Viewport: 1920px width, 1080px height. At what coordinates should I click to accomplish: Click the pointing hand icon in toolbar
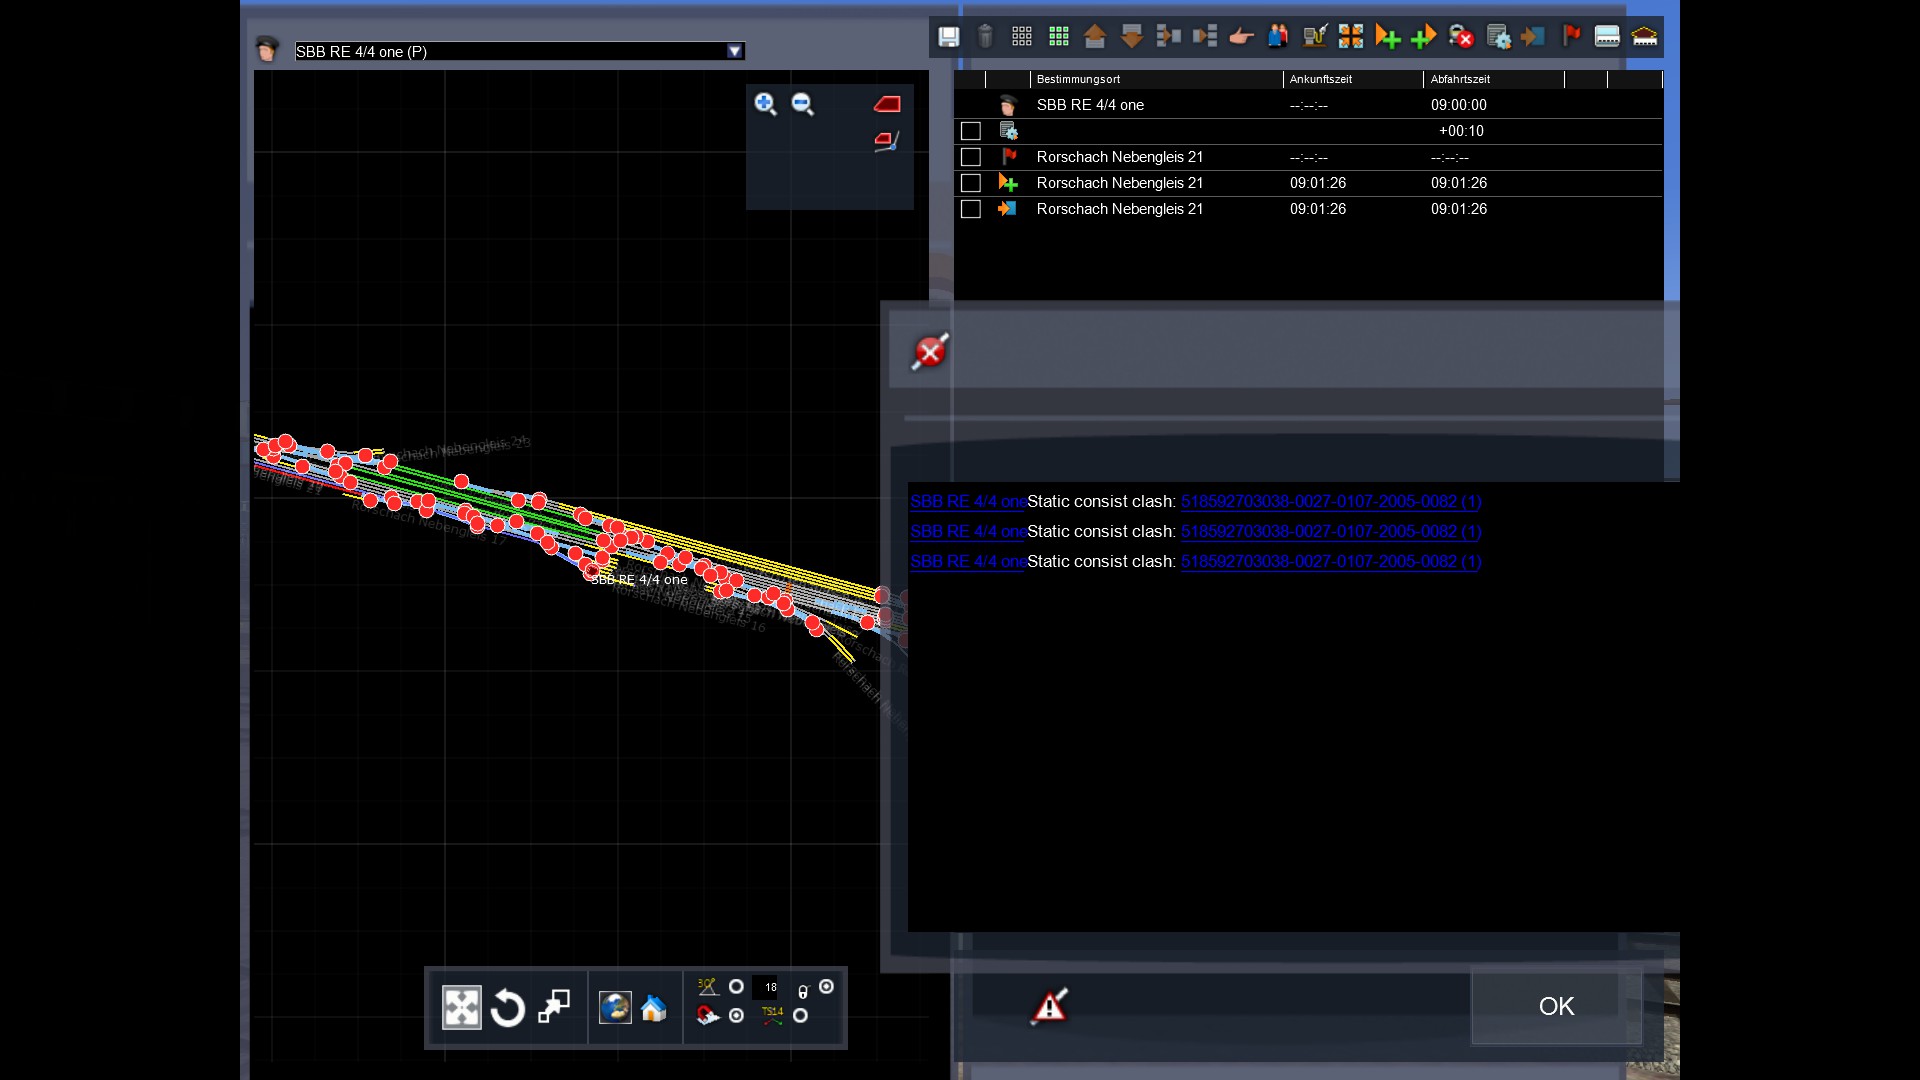tap(1241, 37)
